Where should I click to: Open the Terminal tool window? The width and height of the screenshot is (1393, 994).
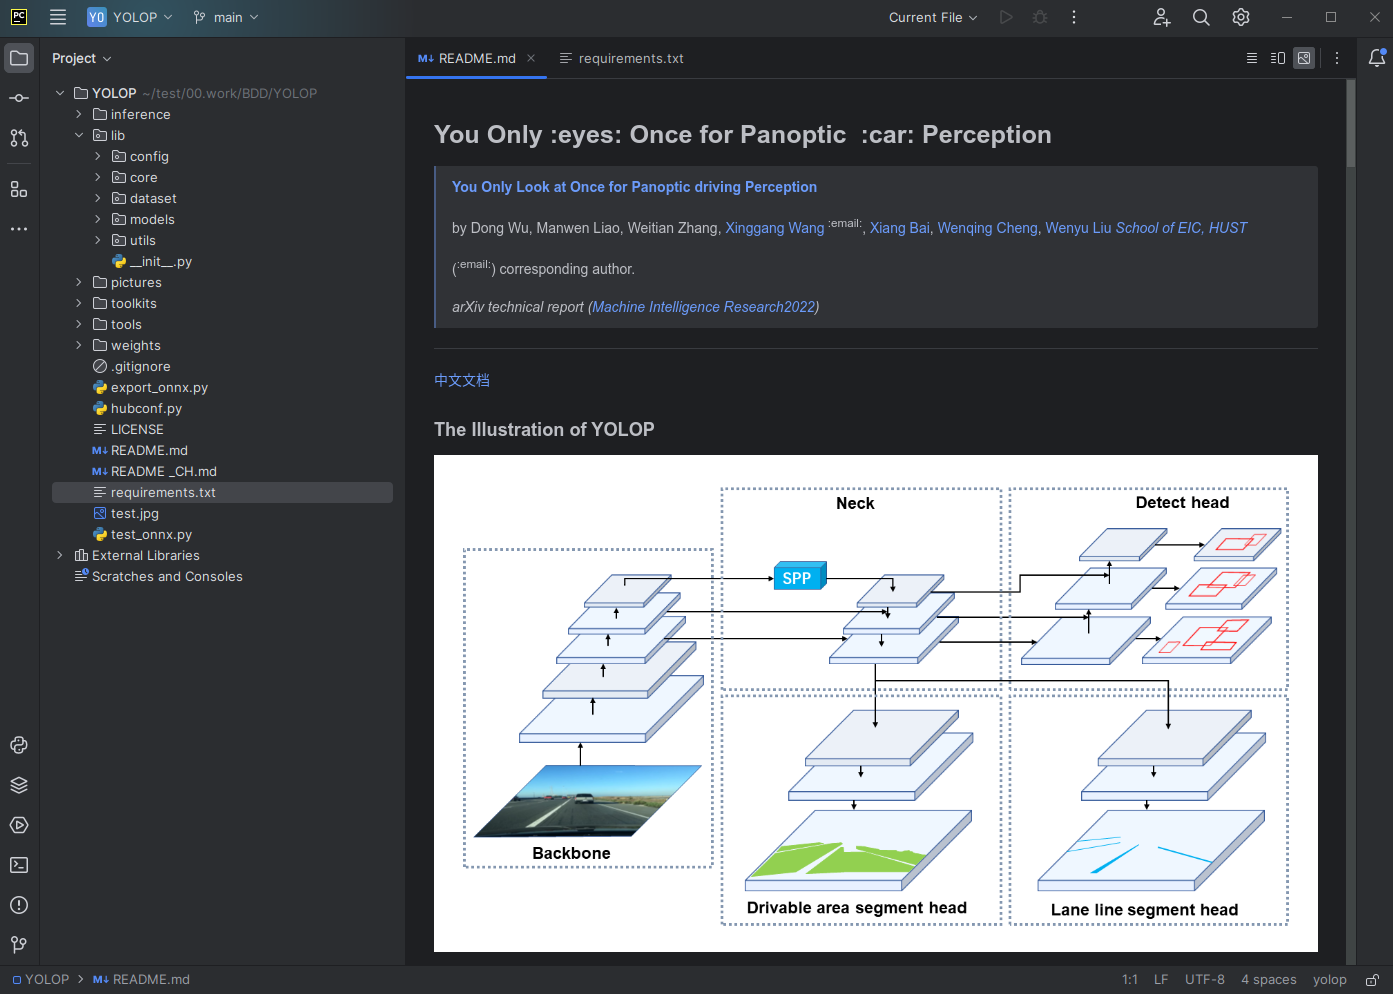point(19,865)
